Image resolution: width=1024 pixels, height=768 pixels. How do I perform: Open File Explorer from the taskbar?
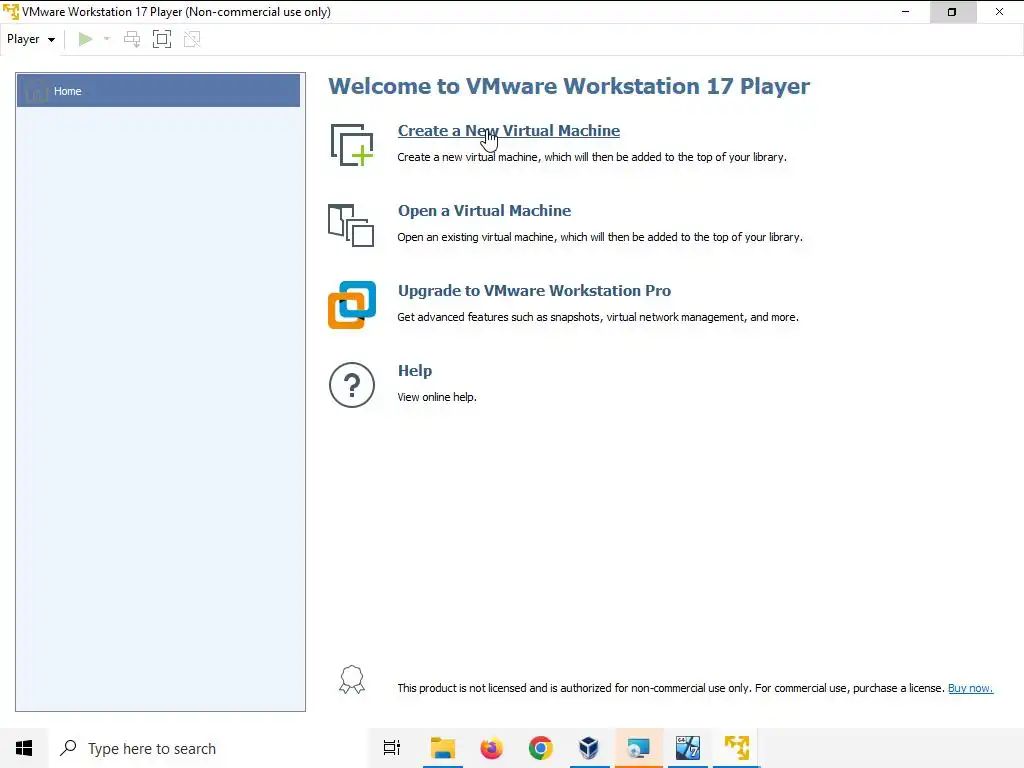443,748
